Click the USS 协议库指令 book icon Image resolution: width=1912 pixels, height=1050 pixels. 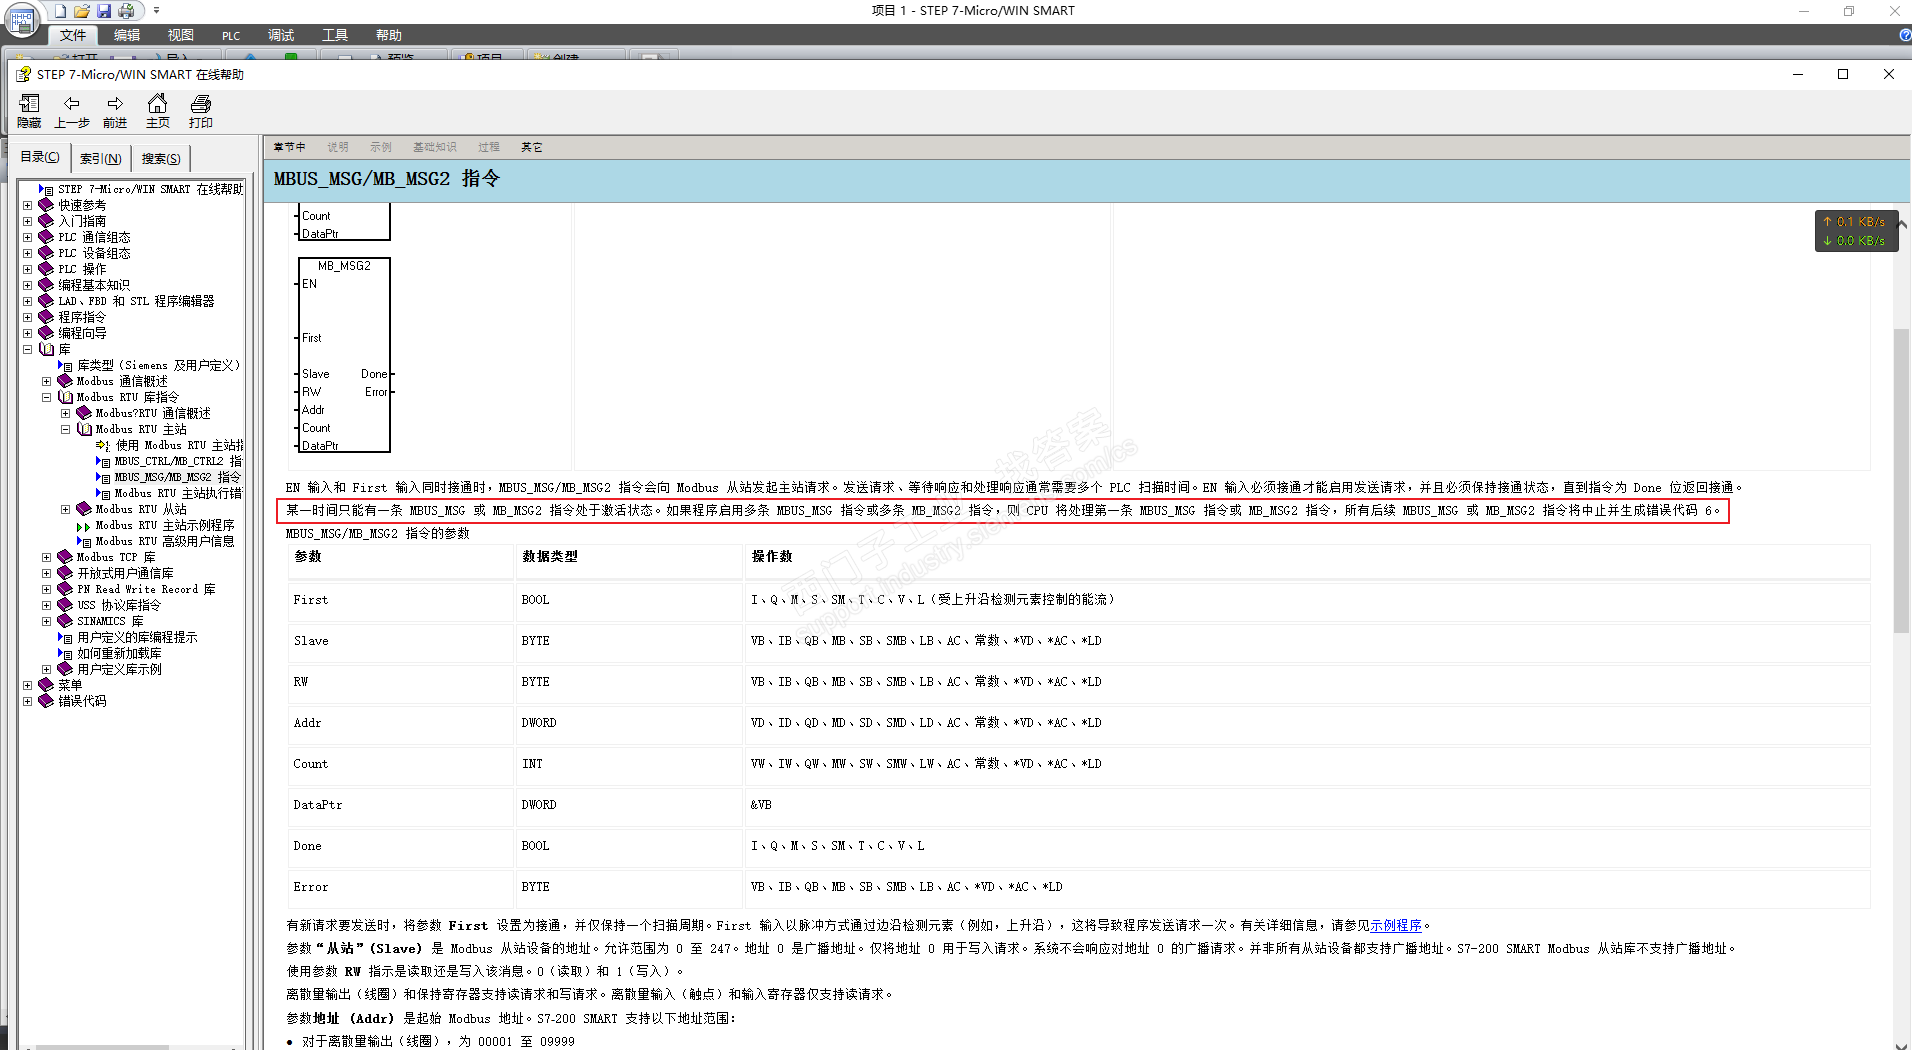[65, 605]
